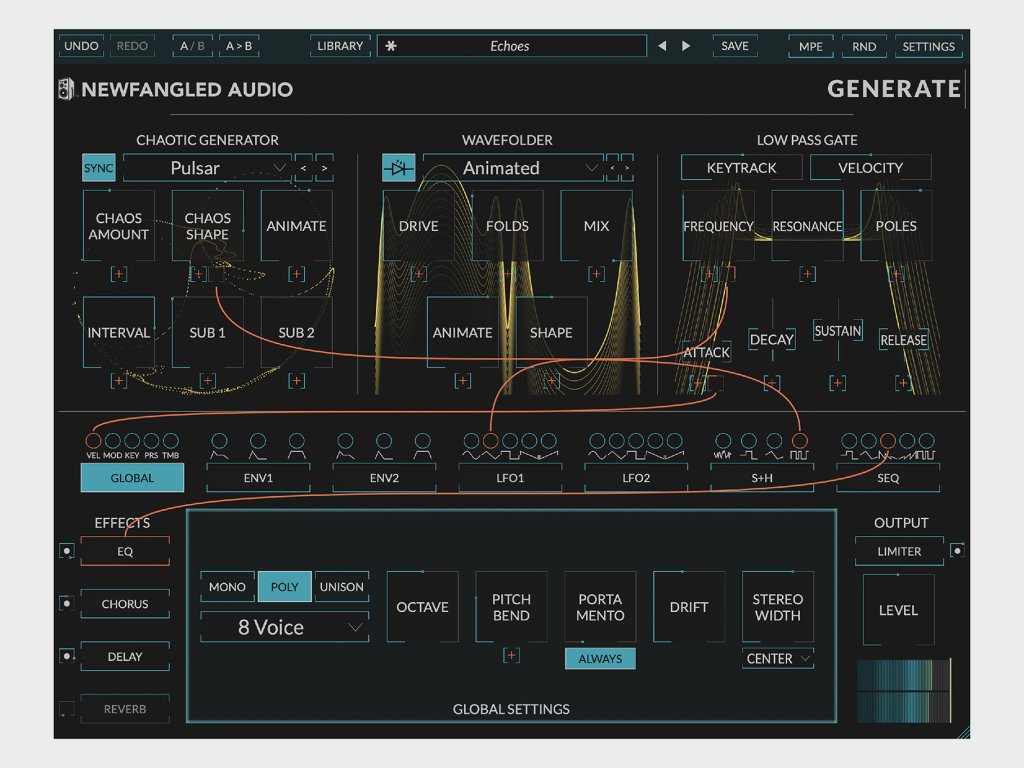Click the wavefolder diode symbol icon

click(398, 168)
